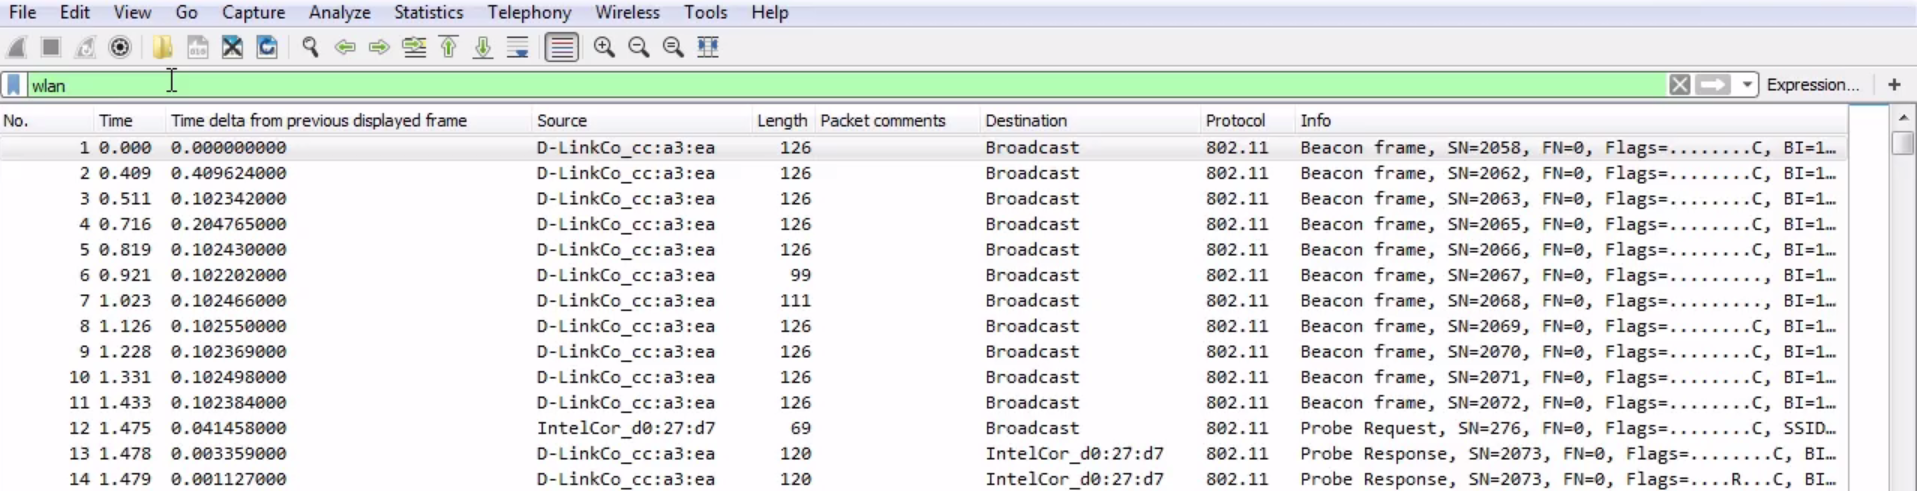This screenshot has width=1917, height=491.
Task: Open the View menu
Action: pos(132,13)
